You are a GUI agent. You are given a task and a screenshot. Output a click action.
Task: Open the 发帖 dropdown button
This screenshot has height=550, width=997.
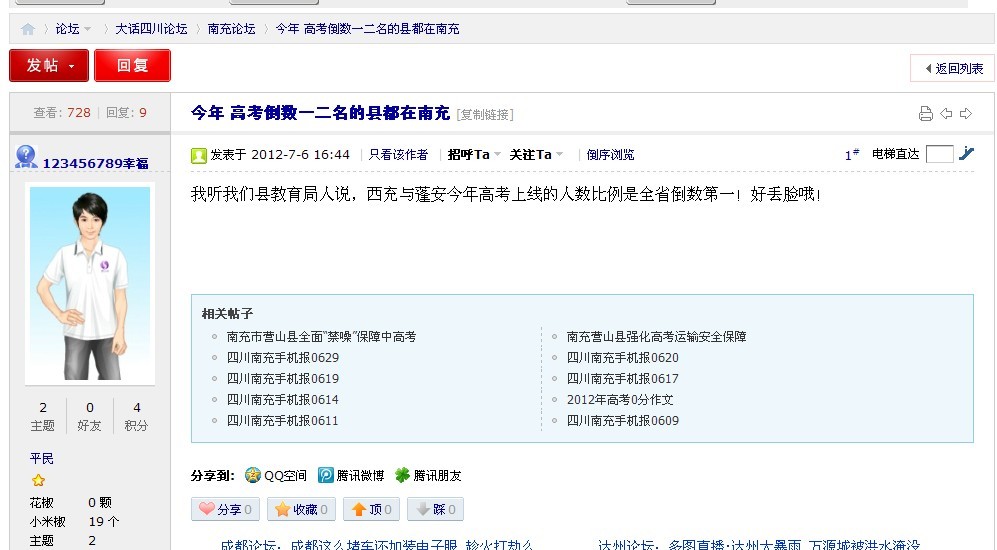(49, 66)
